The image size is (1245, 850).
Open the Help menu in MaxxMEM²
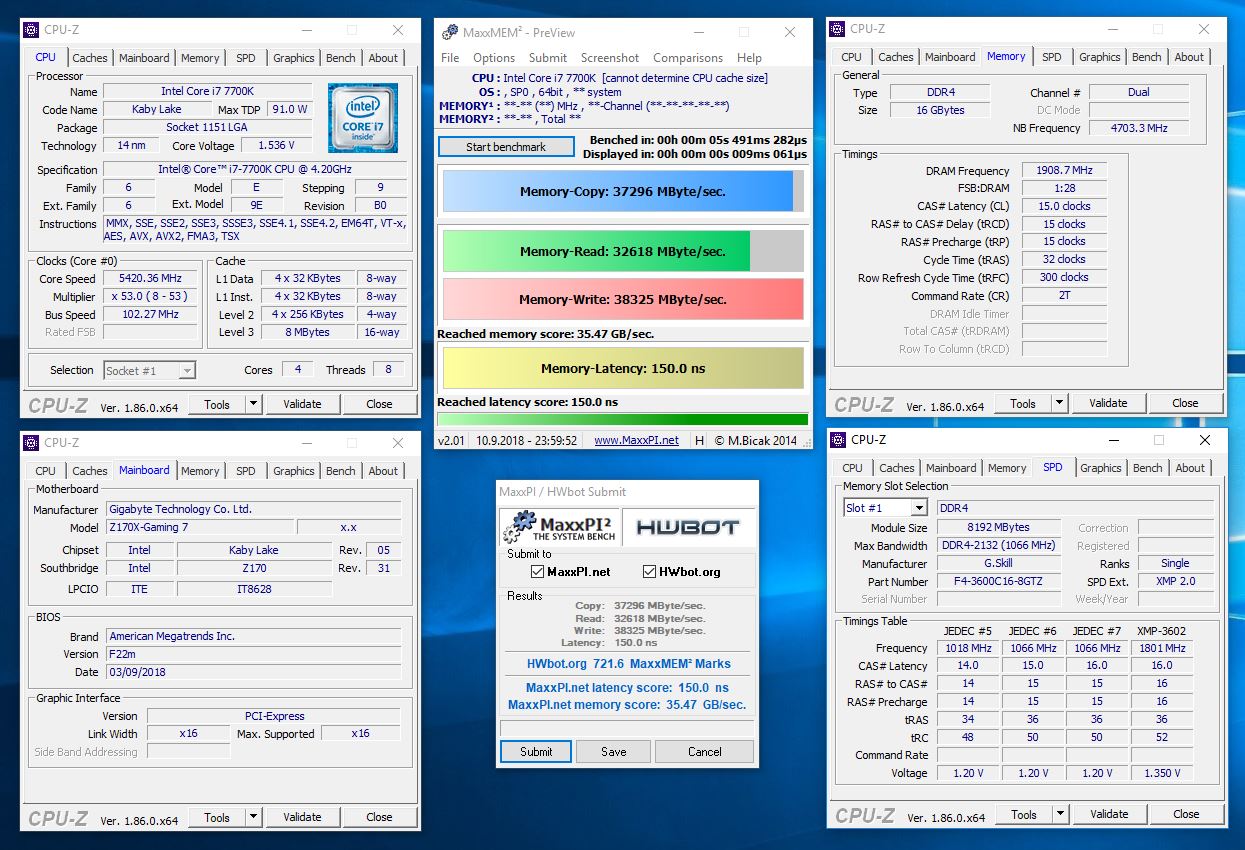[x=749, y=58]
